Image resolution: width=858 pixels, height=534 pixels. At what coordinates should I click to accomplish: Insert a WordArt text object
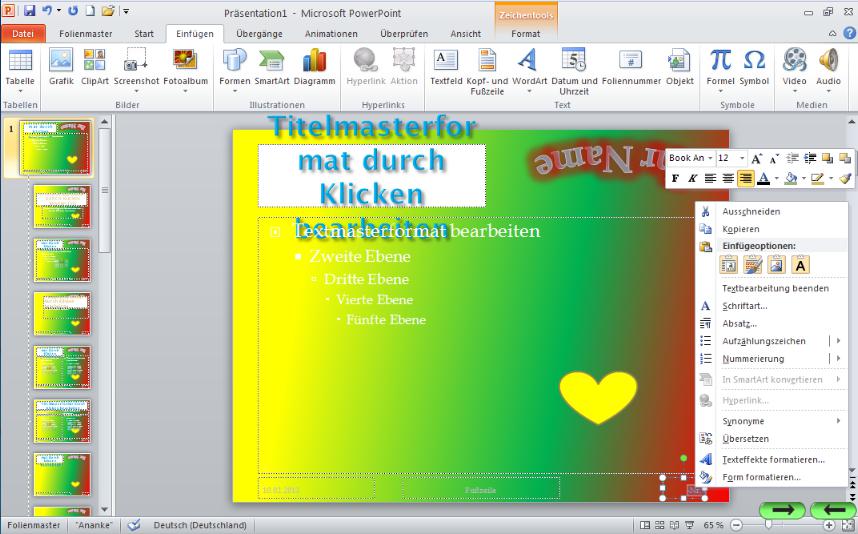click(529, 66)
